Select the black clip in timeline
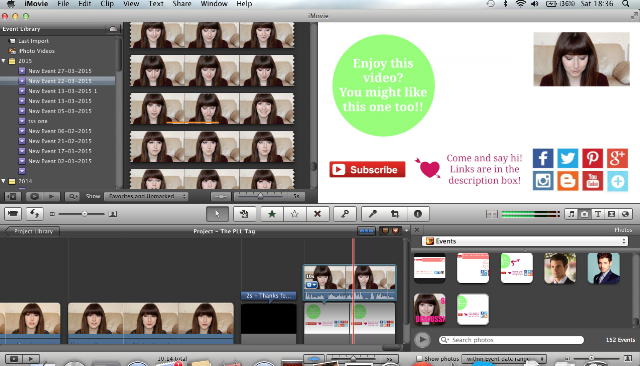The width and height of the screenshot is (640, 366). pos(269,319)
